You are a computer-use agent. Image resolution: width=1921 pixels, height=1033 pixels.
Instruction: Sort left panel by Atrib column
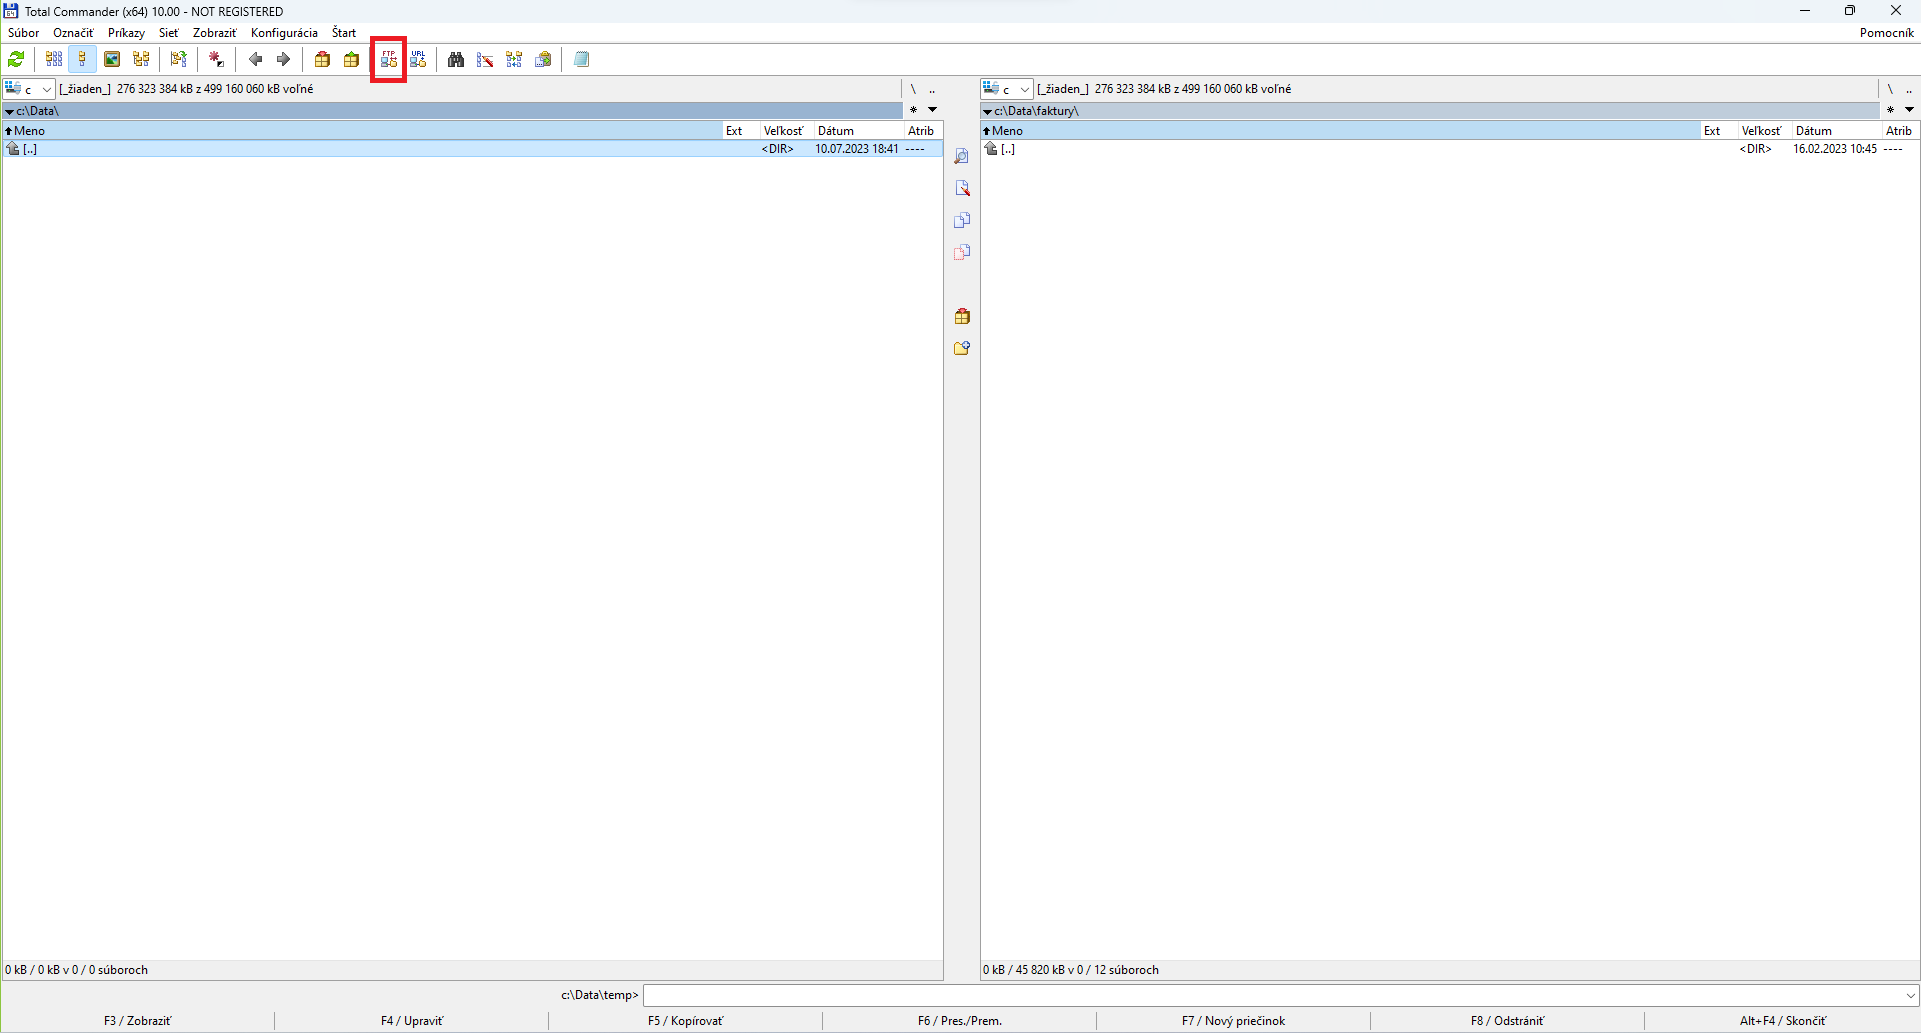[x=922, y=131]
